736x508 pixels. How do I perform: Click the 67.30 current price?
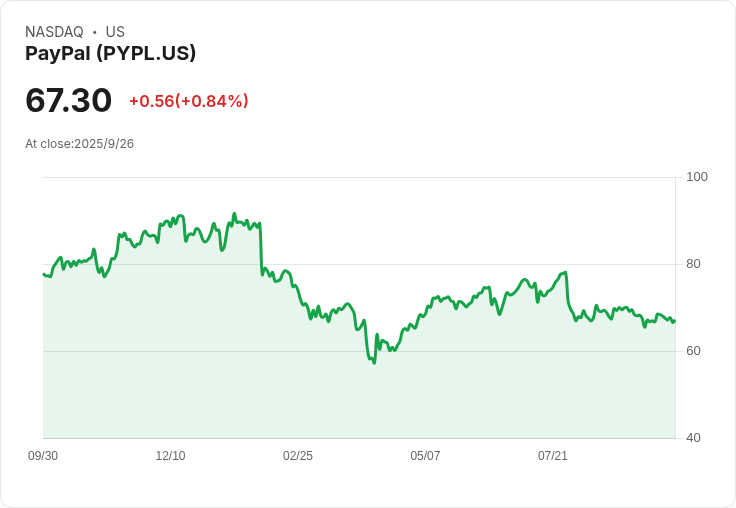69,100
